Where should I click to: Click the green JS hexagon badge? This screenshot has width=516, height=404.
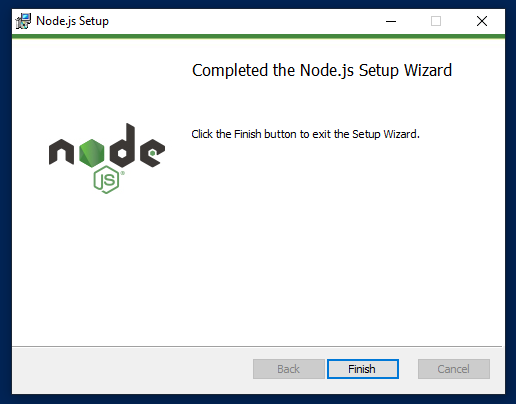(106, 180)
